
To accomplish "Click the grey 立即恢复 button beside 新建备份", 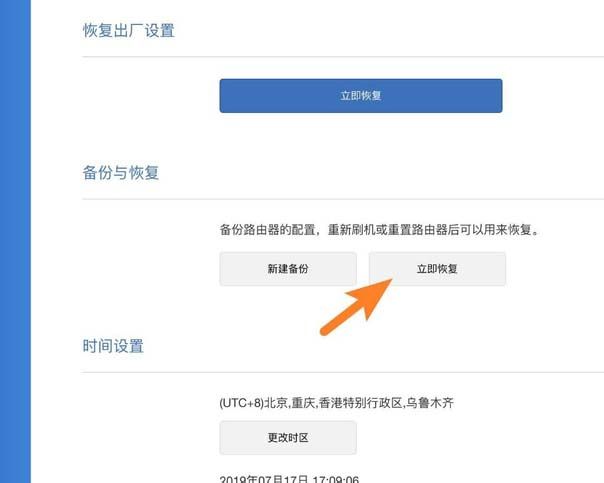I will (437, 269).
